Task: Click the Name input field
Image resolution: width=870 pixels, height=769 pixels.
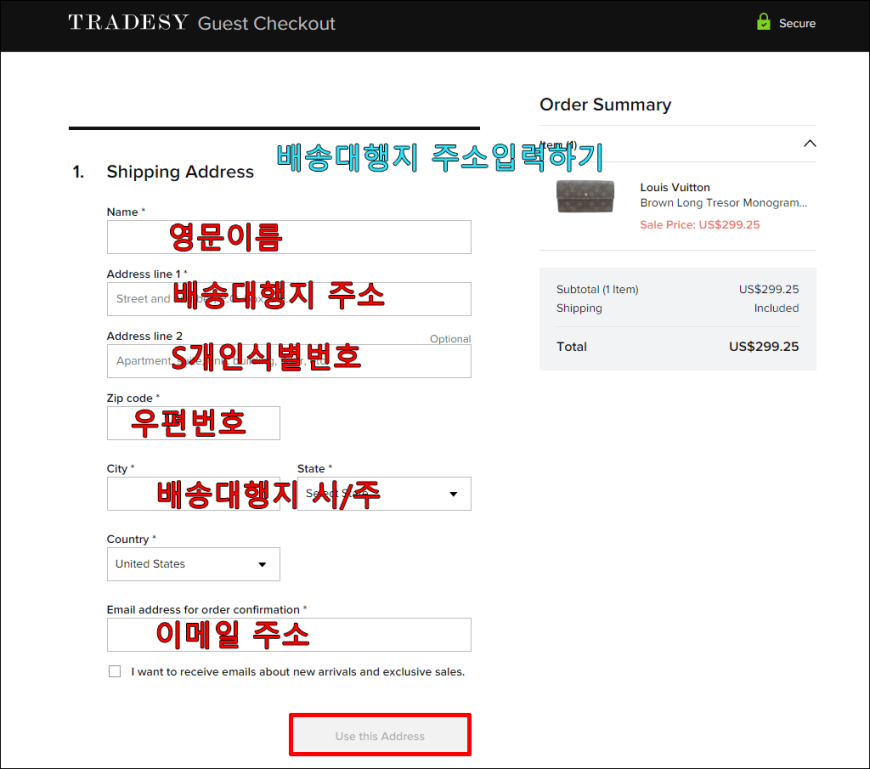Action: [289, 237]
